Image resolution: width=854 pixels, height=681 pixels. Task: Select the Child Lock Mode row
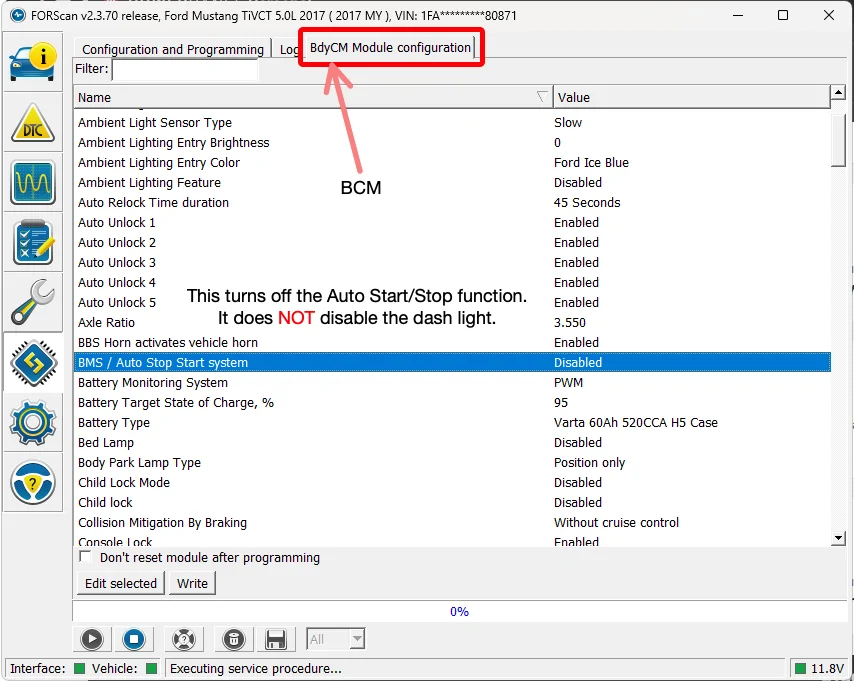452,482
